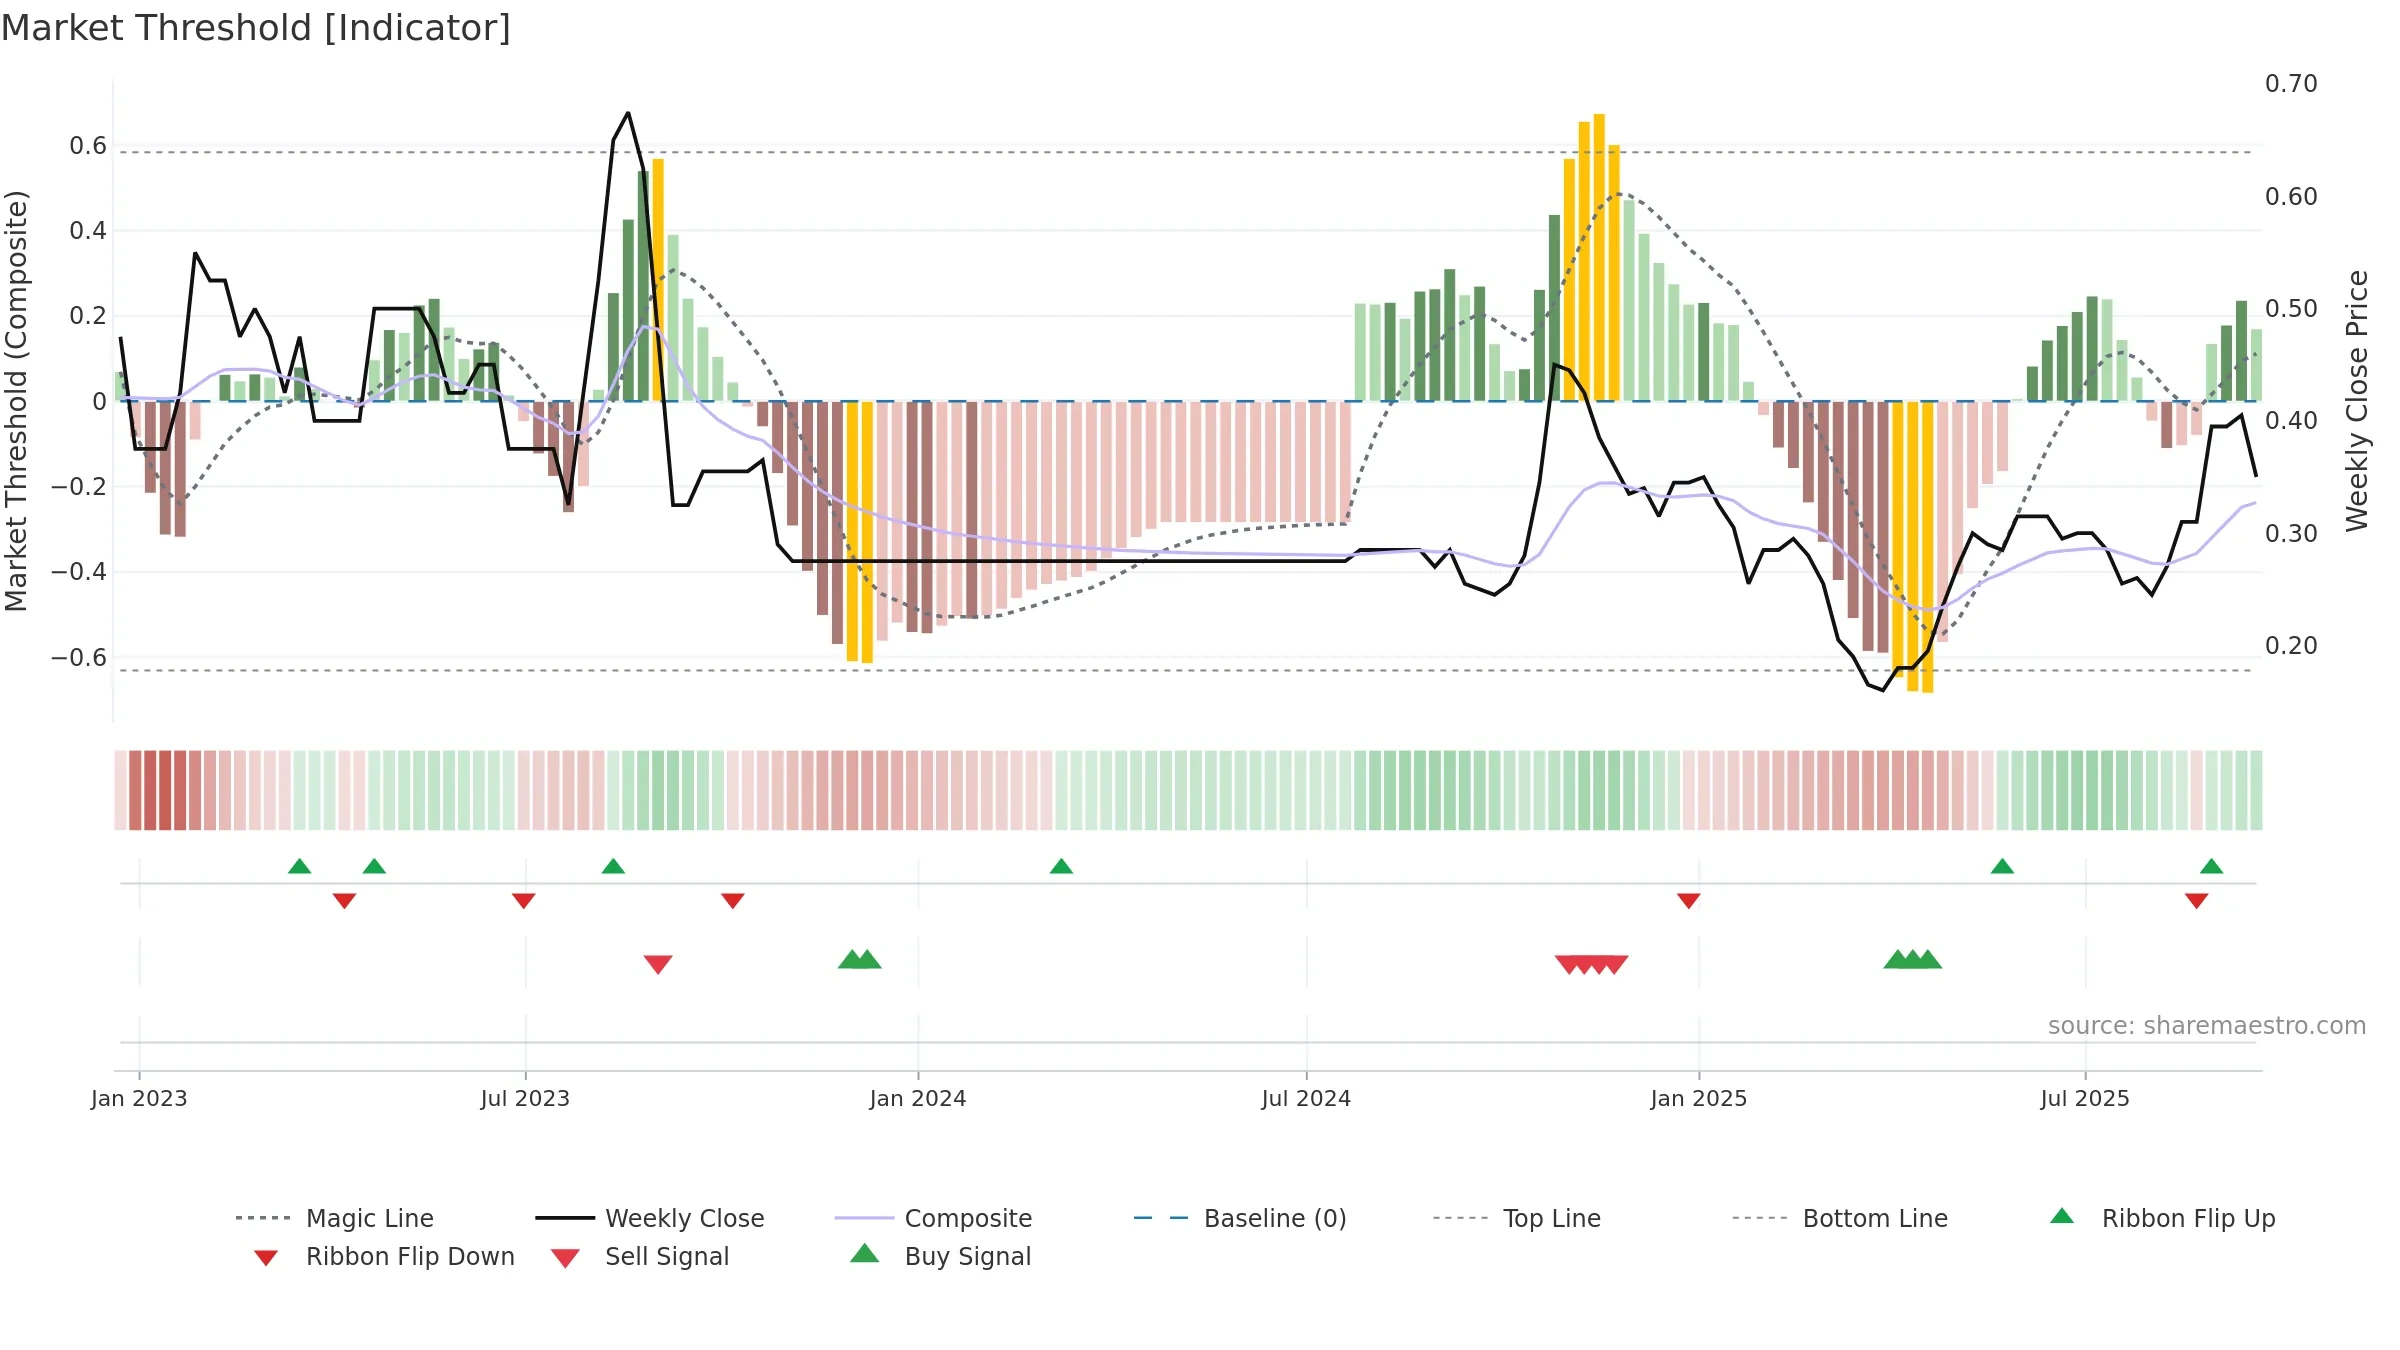
Task: Click the Jan 2024 x-axis label
Action: point(918,1099)
